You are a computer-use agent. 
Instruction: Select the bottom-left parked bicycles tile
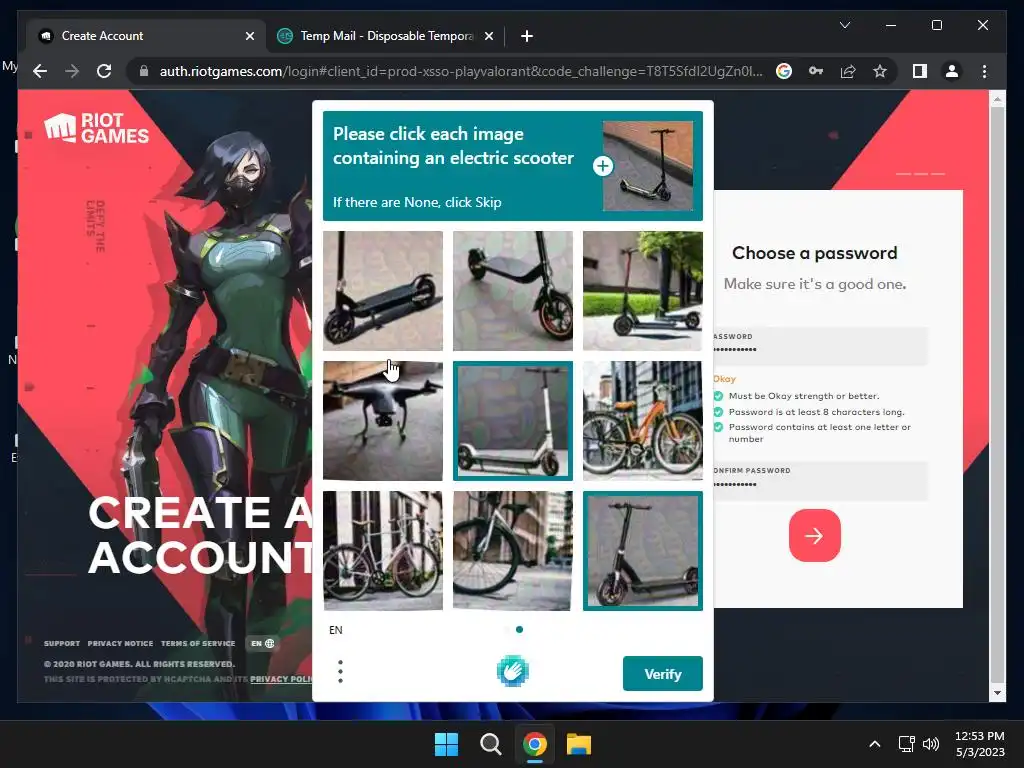[383, 551]
